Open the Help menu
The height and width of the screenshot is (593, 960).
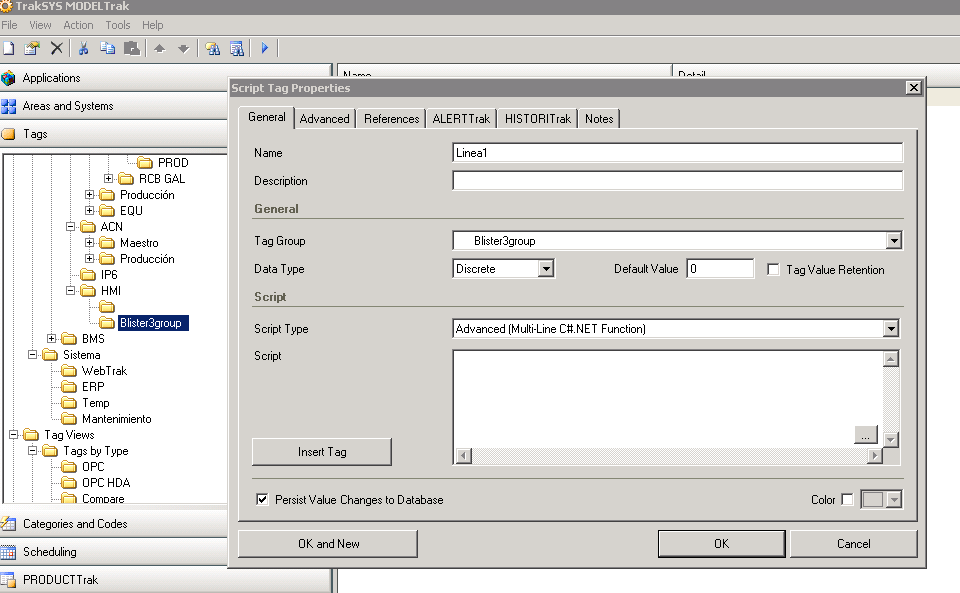(152, 25)
